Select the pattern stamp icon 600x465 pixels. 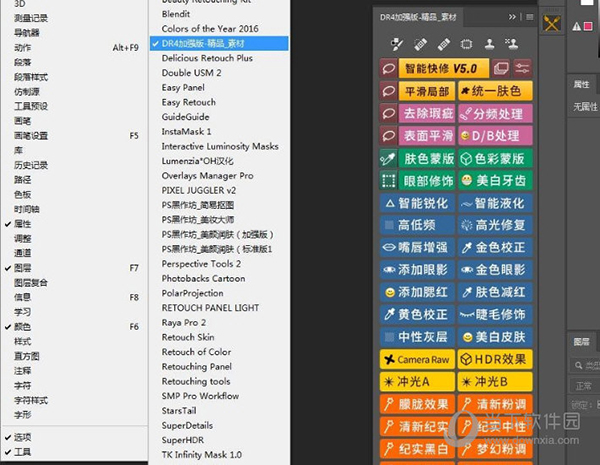tap(512, 44)
